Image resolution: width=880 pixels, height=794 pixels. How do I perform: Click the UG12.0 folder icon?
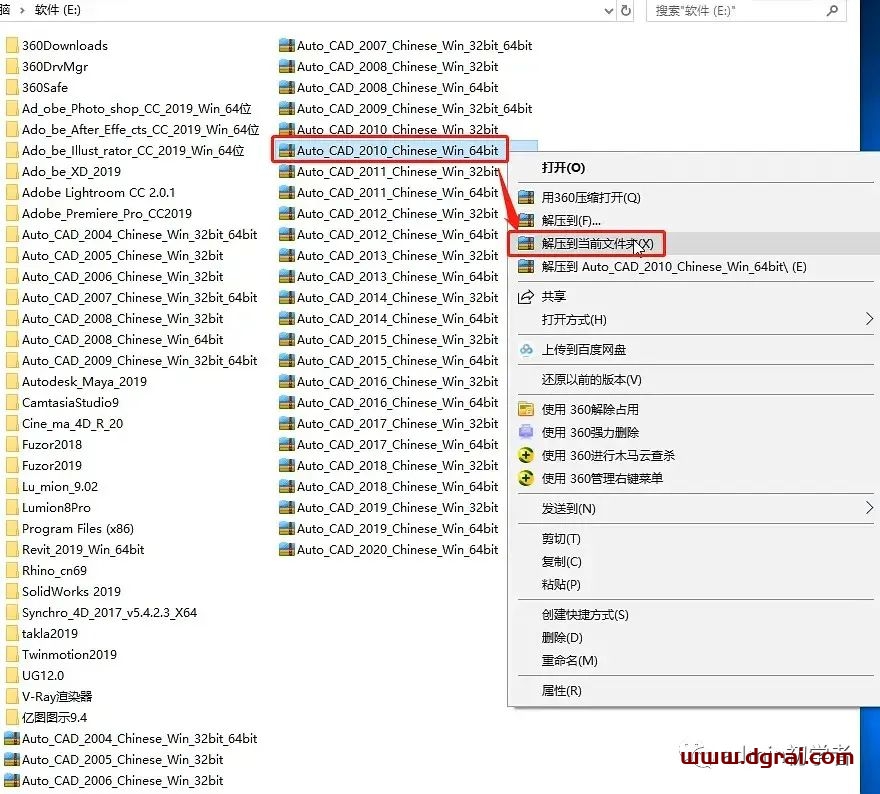(12, 675)
